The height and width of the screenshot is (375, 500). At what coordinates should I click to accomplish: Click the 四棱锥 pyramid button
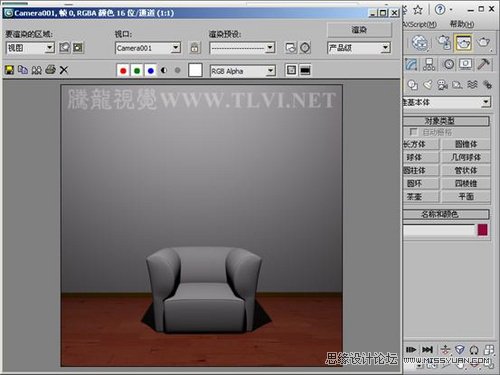466,183
